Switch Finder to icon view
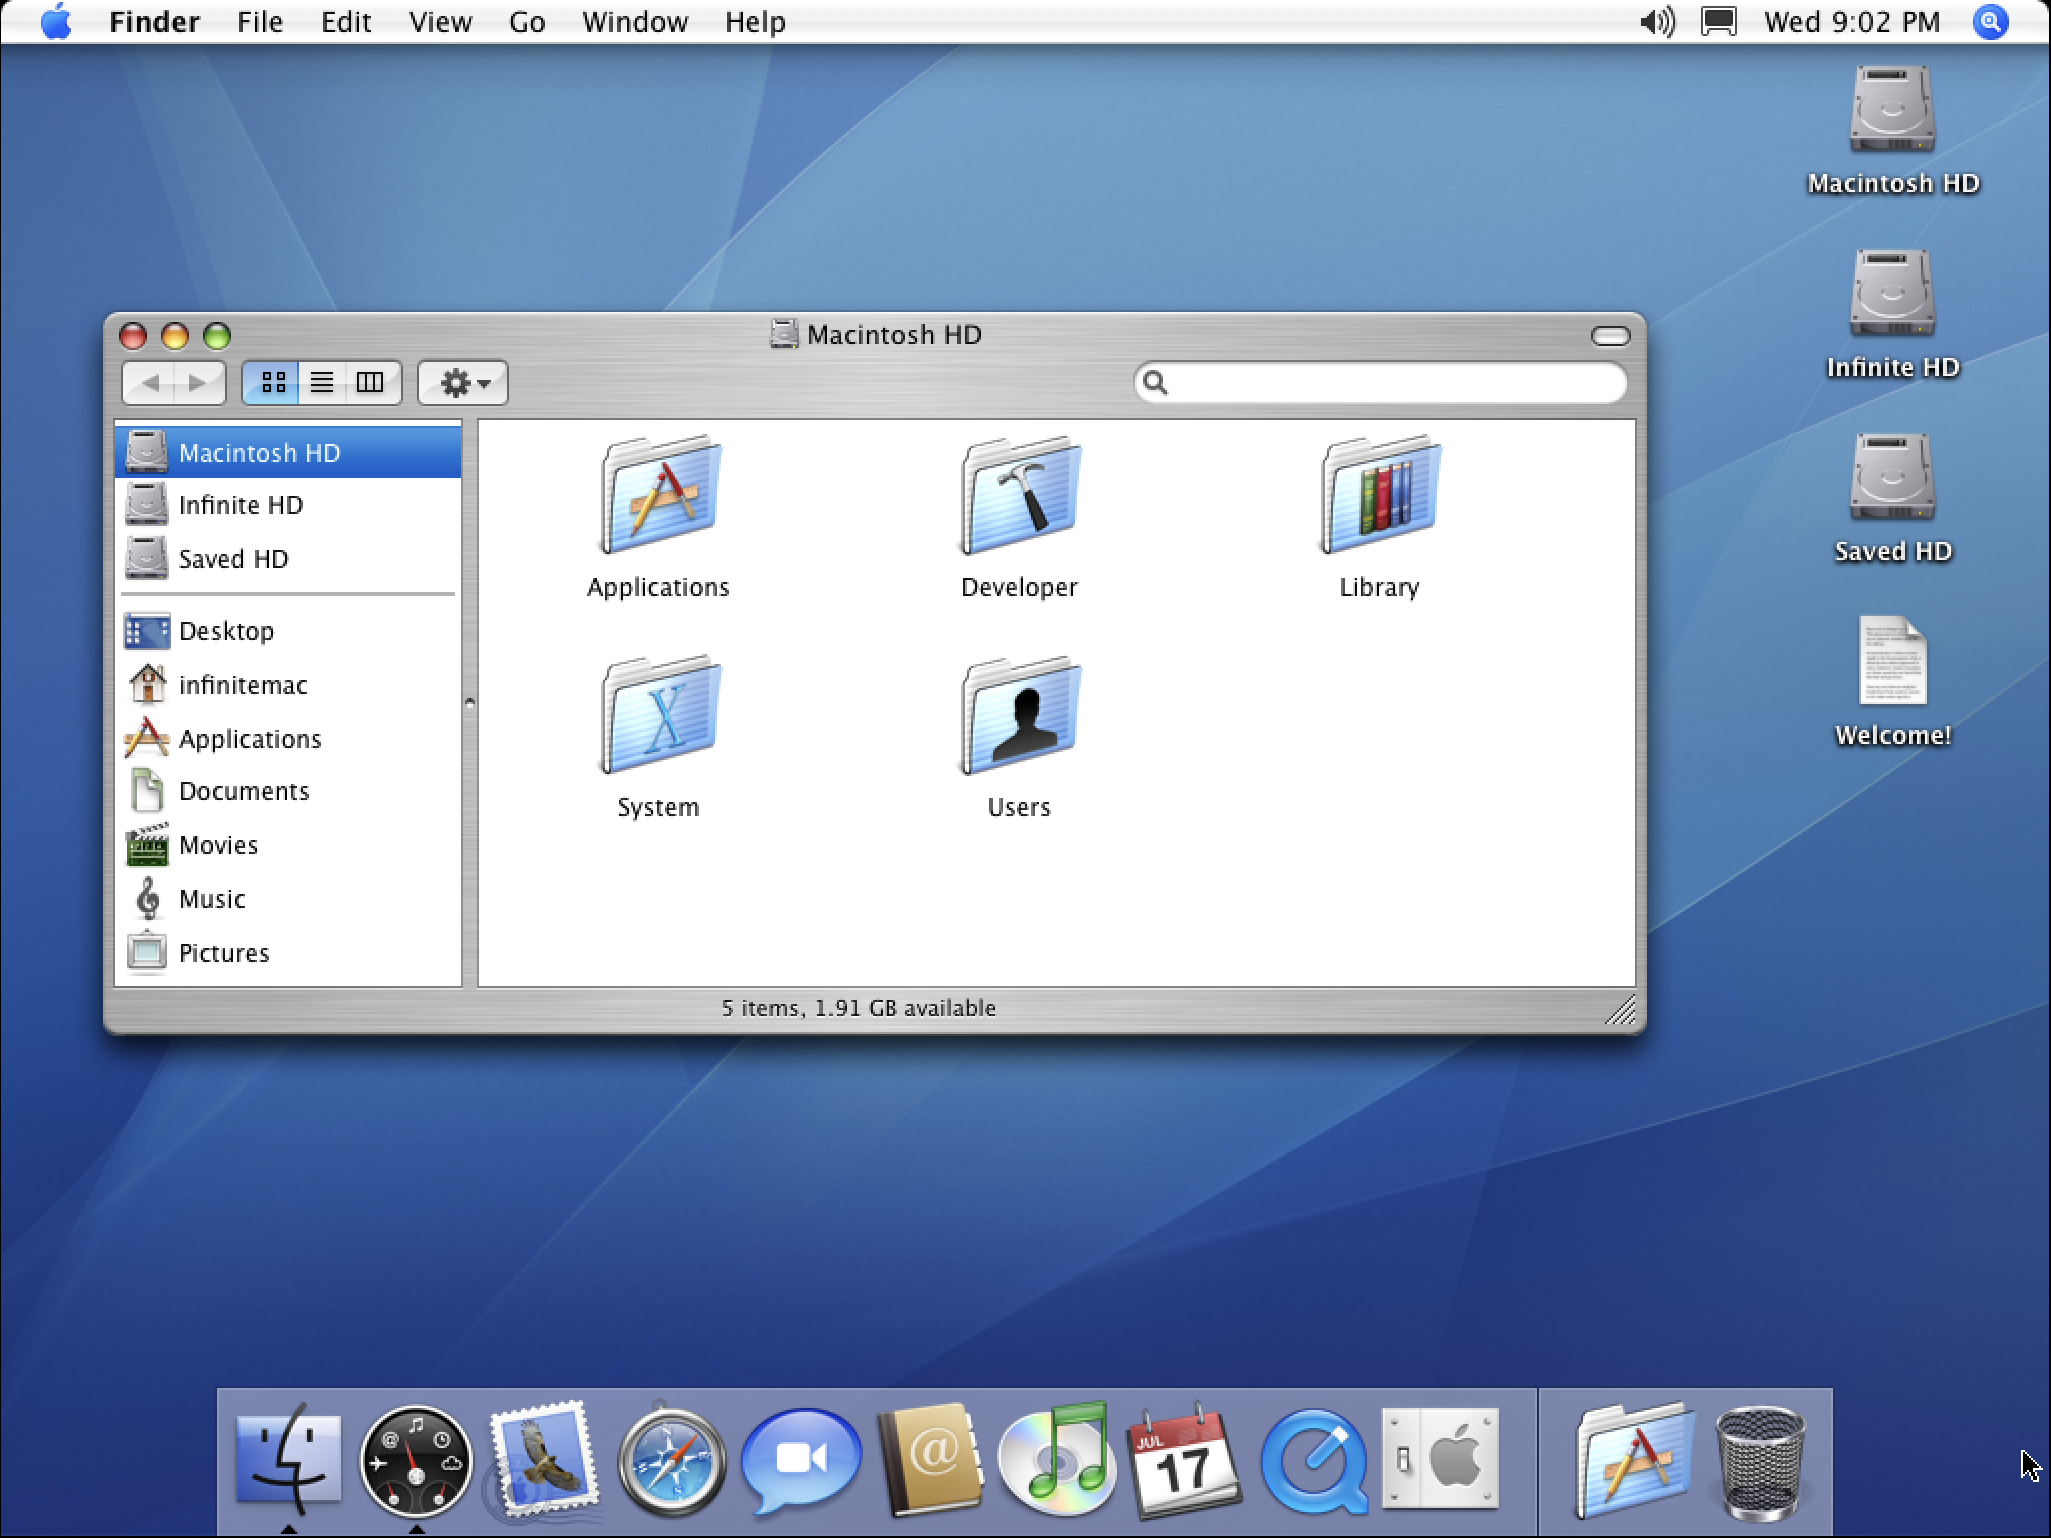Screen dimensions: 2051x1538 273,382
